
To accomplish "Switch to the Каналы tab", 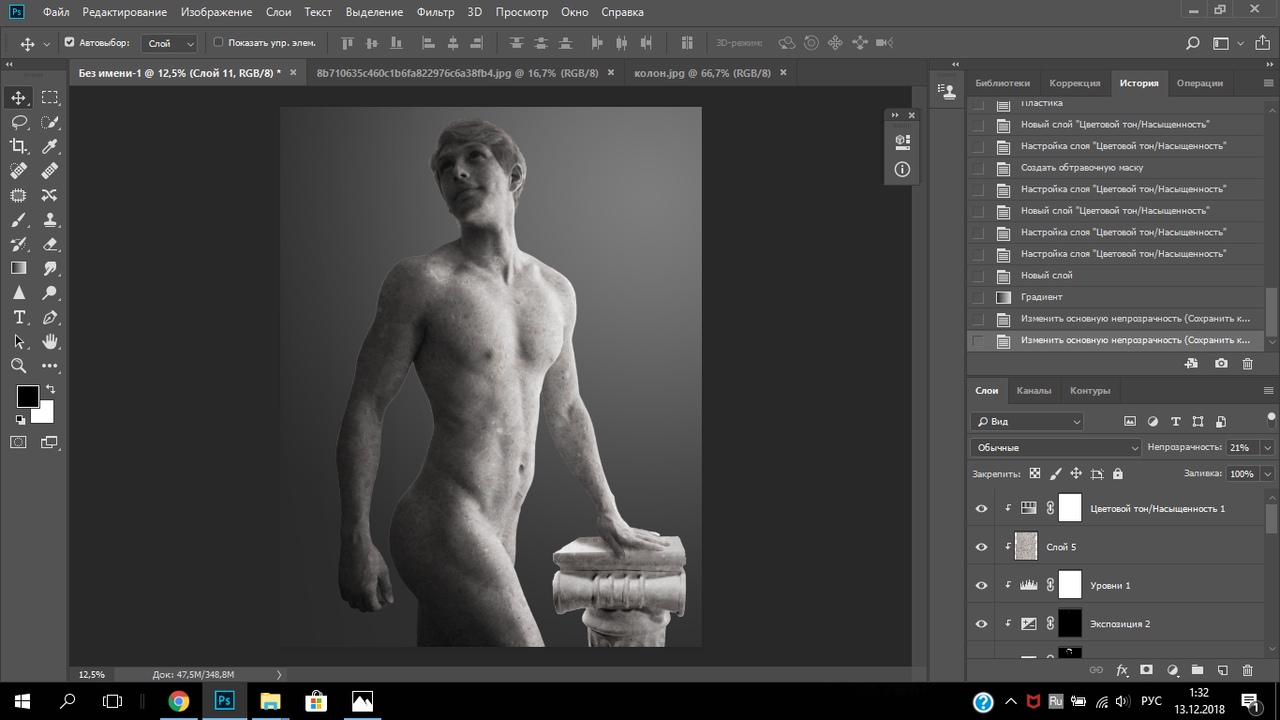I will tap(1033, 391).
